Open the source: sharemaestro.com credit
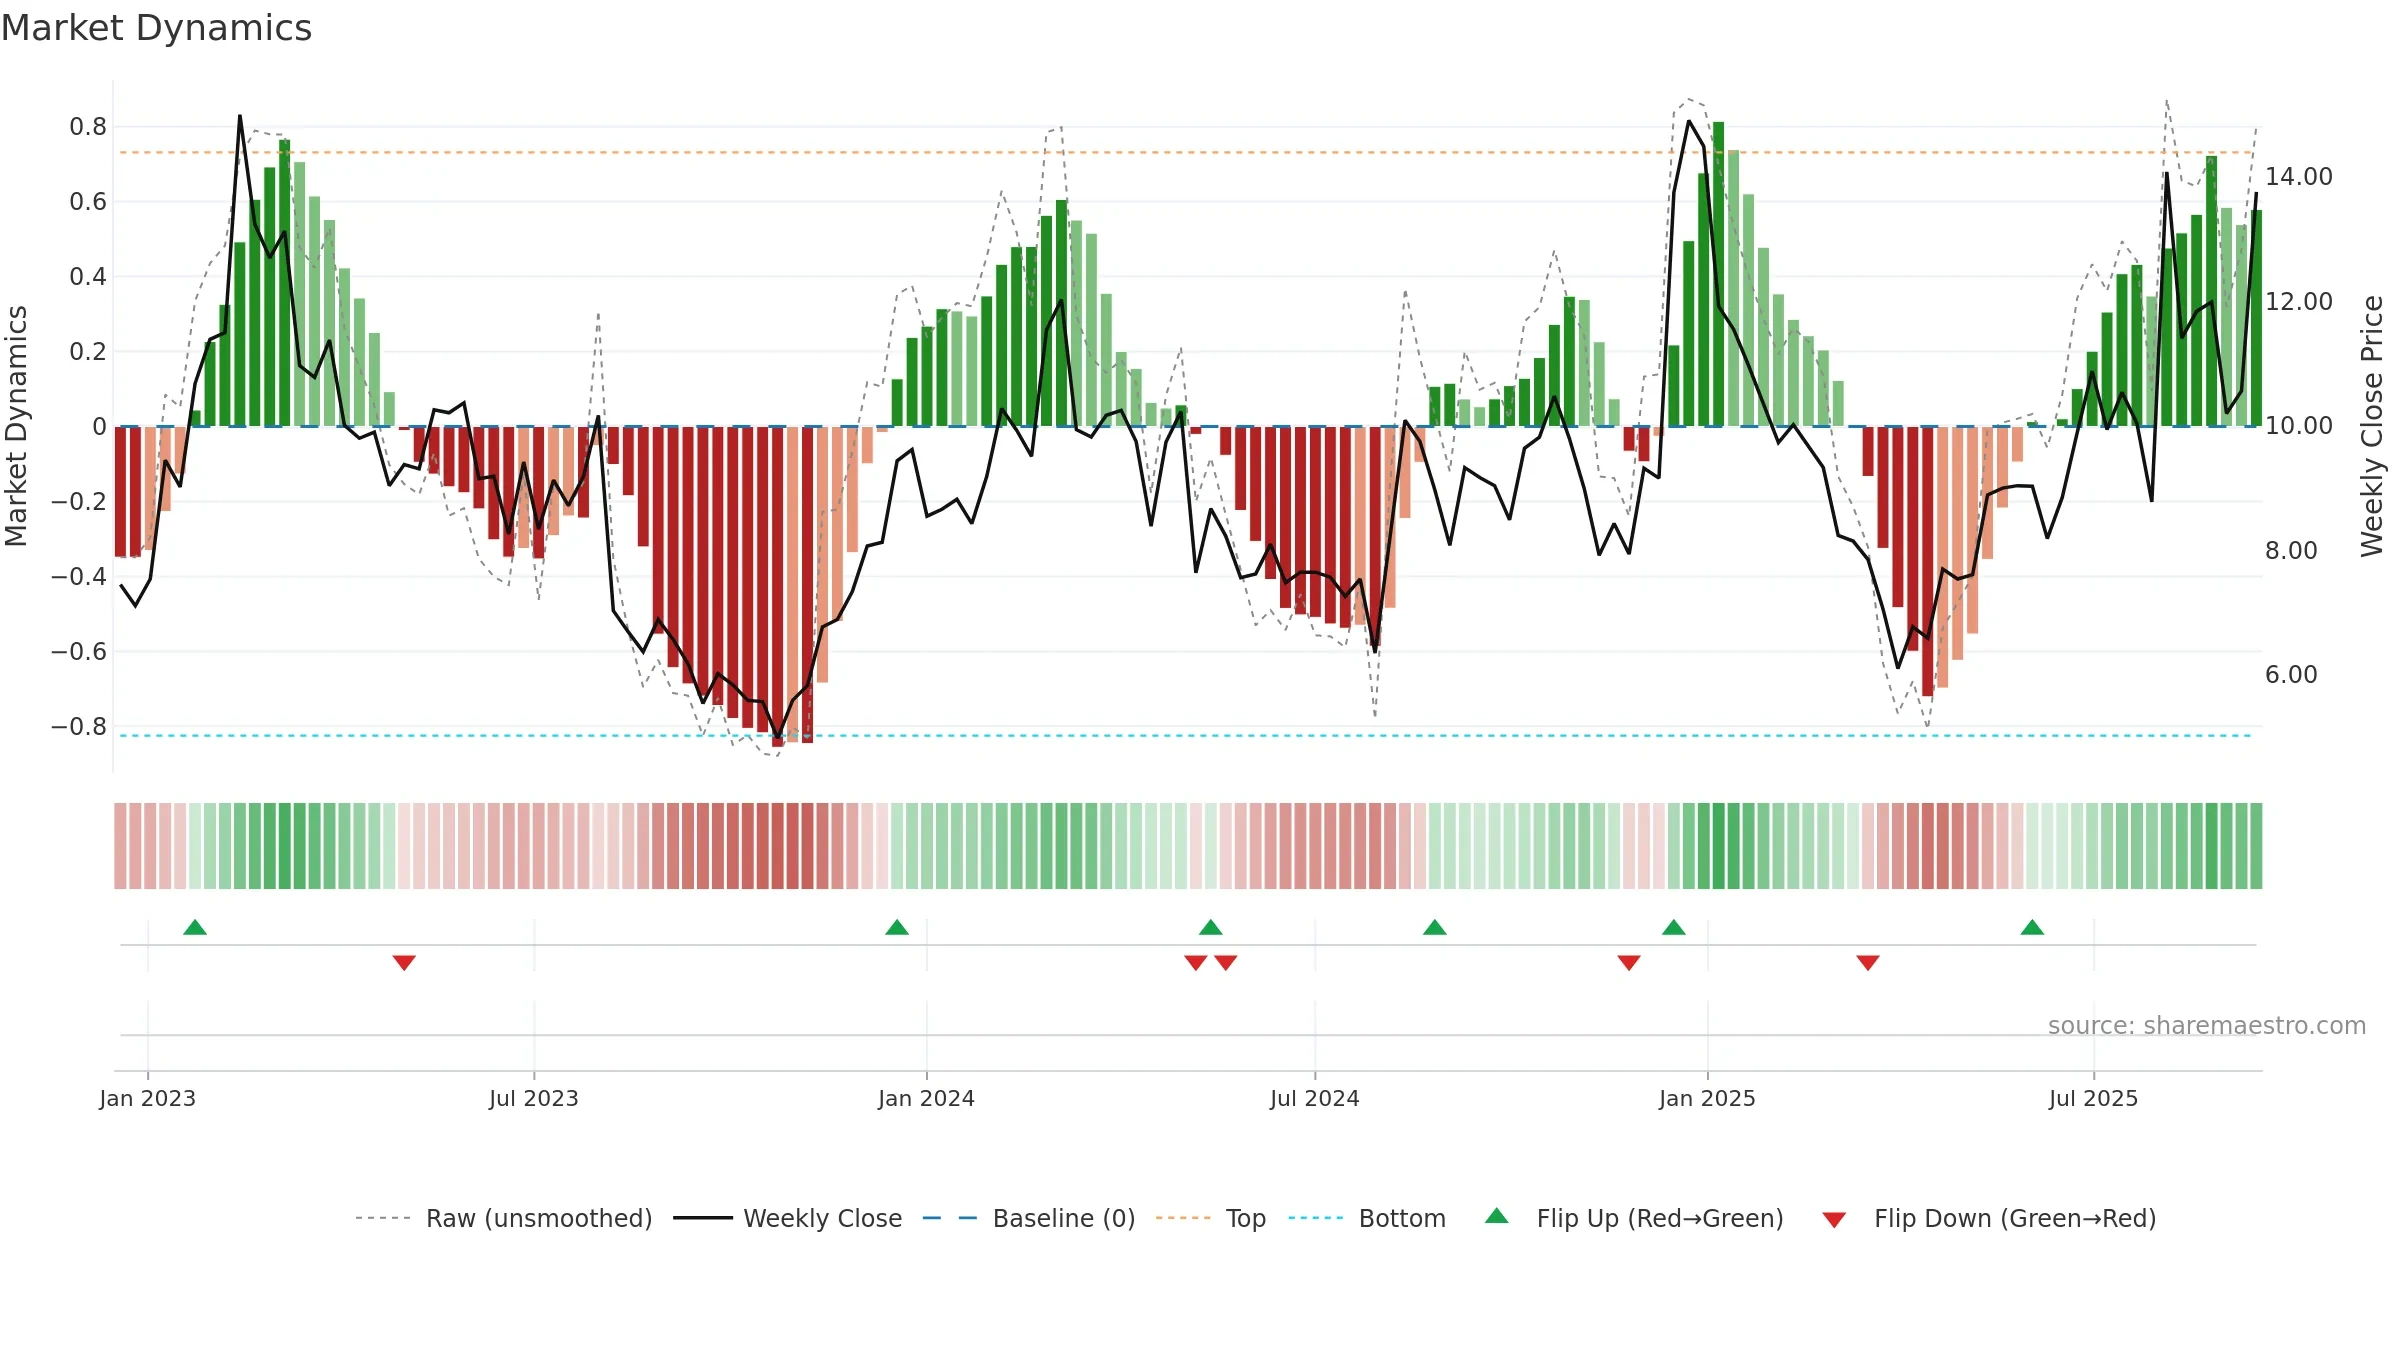Image resolution: width=2400 pixels, height=1350 pixels. point(2207,1025)
